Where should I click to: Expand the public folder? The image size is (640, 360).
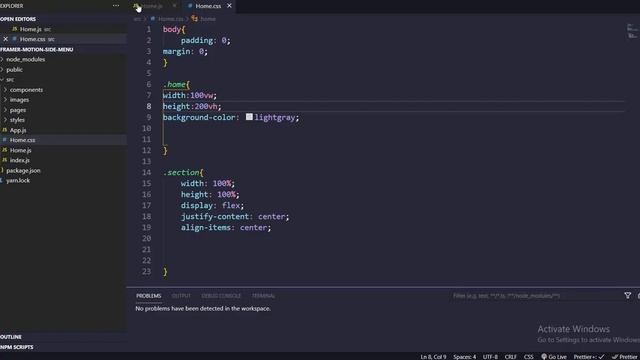click(x=14, y=70)
